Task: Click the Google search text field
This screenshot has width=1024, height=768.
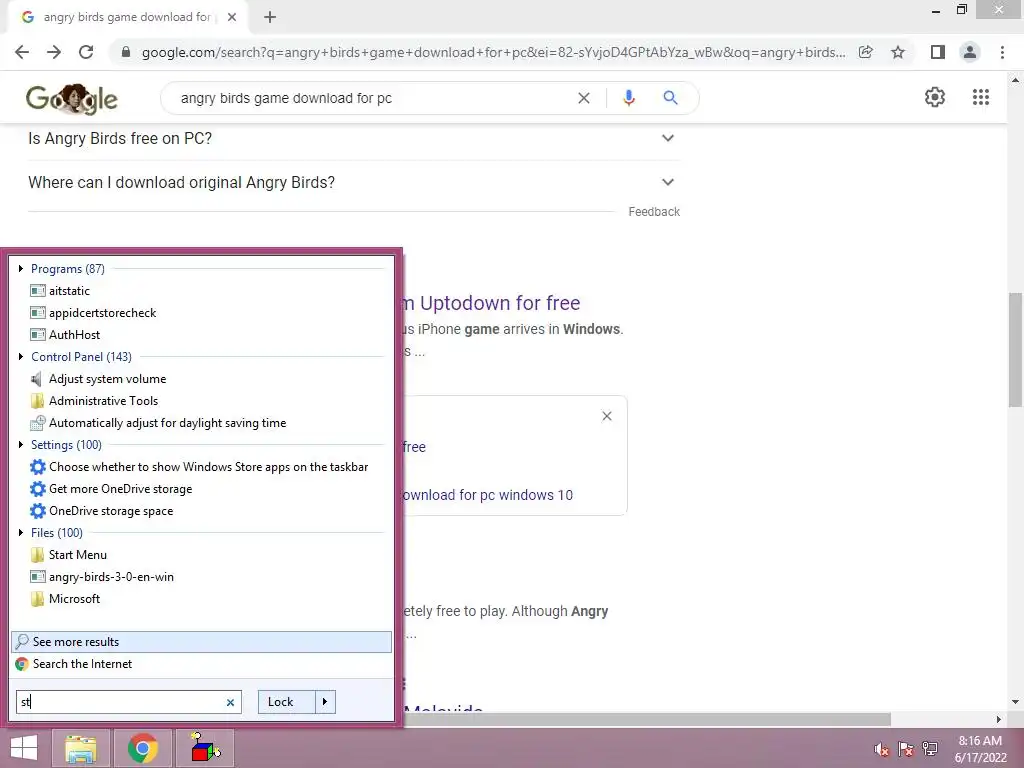Action: tap(372, 98)
